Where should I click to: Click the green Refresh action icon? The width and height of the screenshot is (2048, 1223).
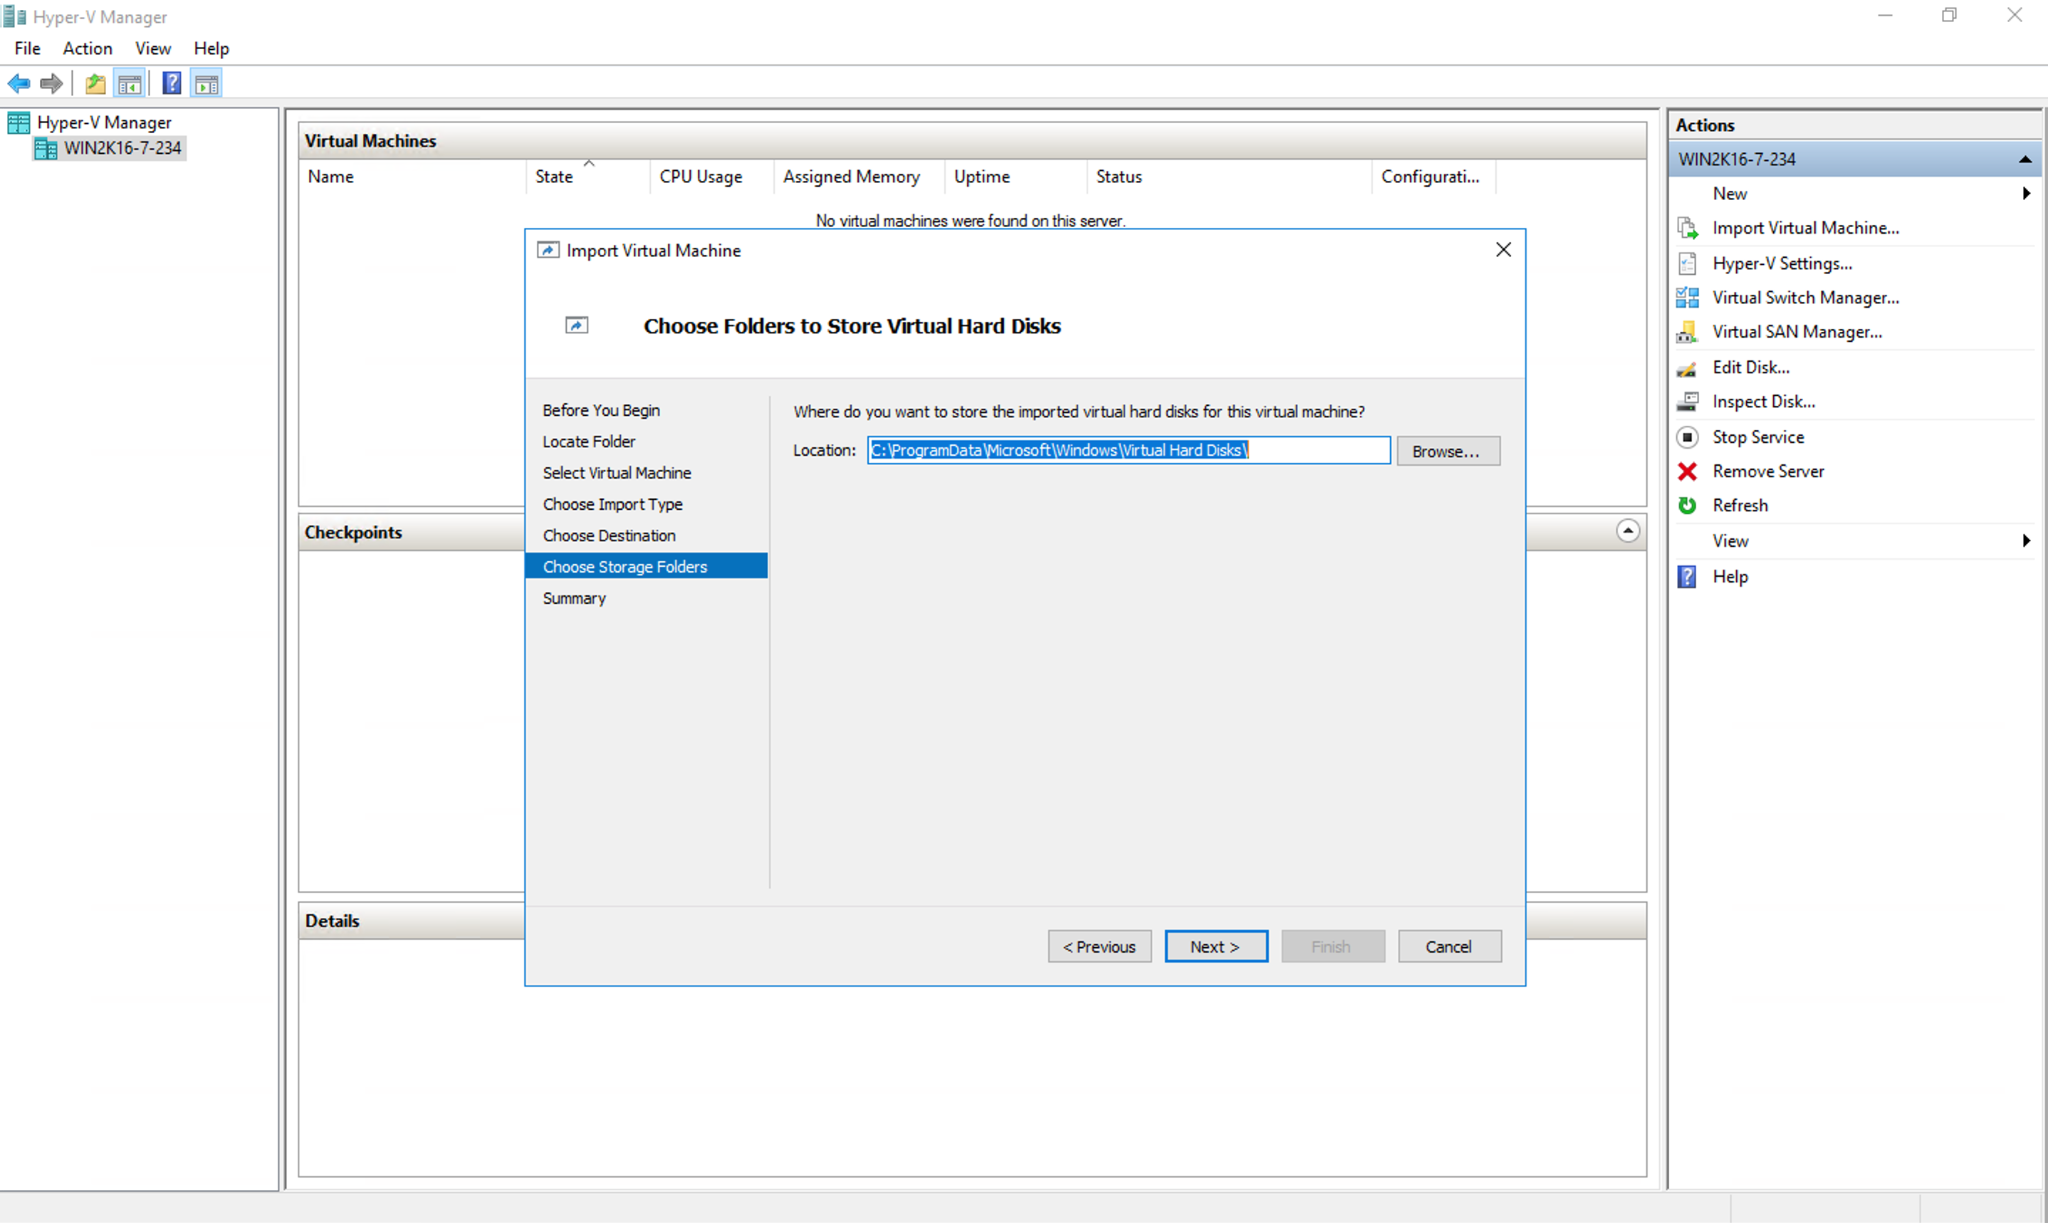1688,505
